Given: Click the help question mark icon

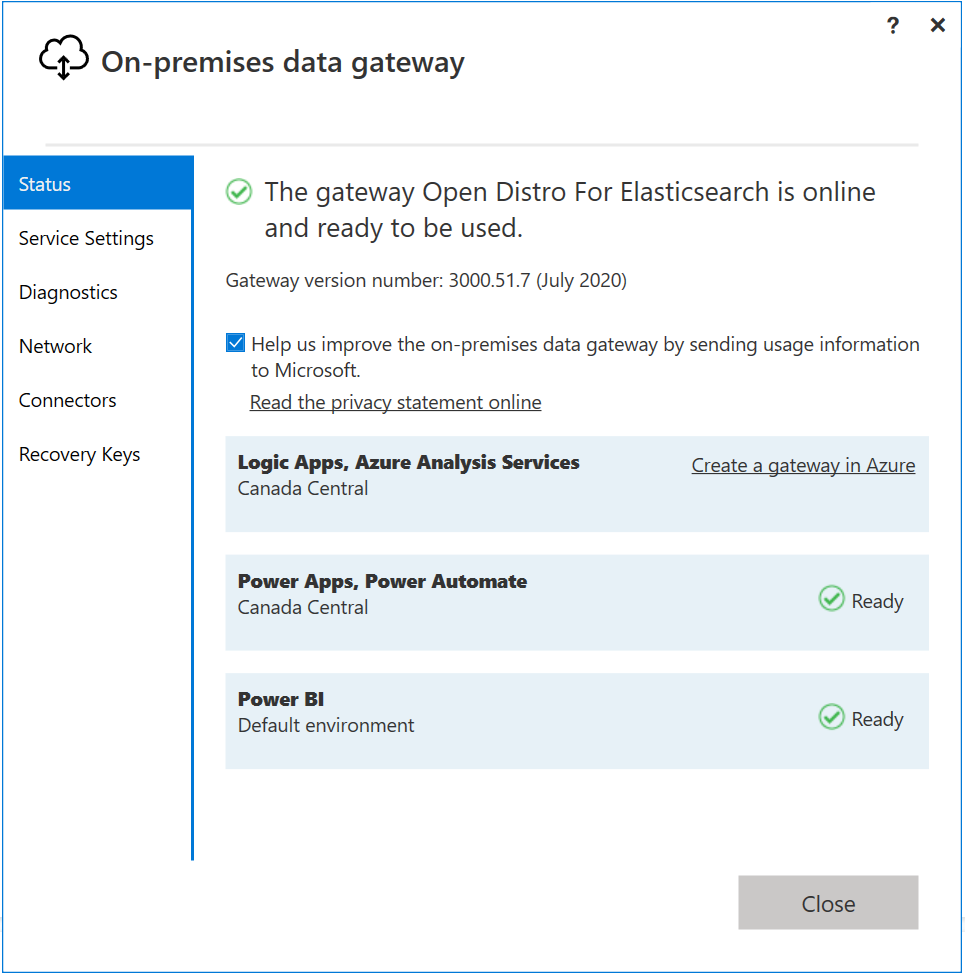Looking at the screenshot, I should tap(893, 26).
